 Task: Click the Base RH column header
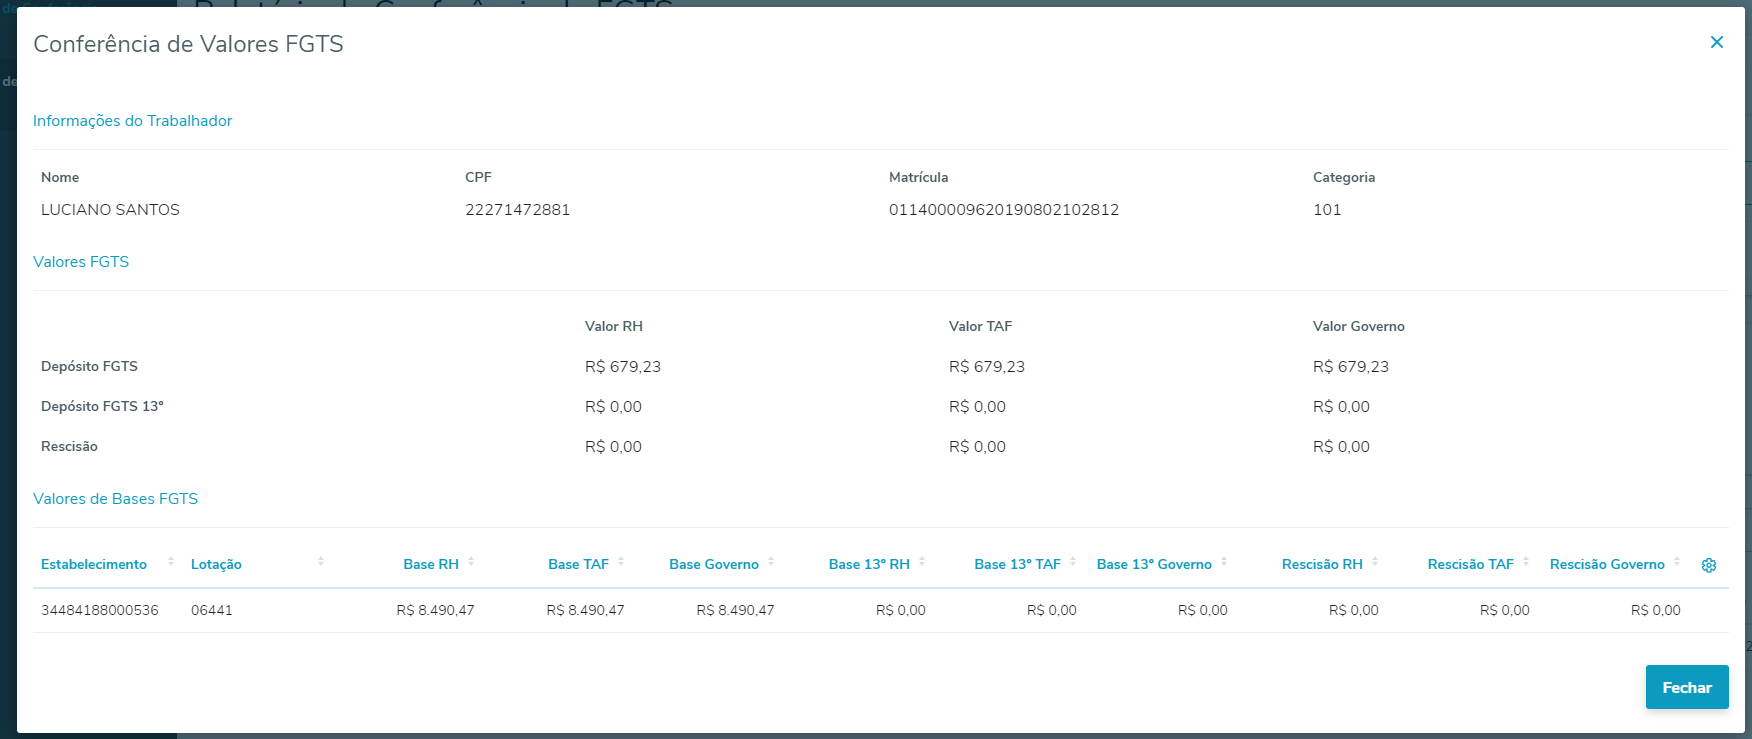(x=431, y=564)
